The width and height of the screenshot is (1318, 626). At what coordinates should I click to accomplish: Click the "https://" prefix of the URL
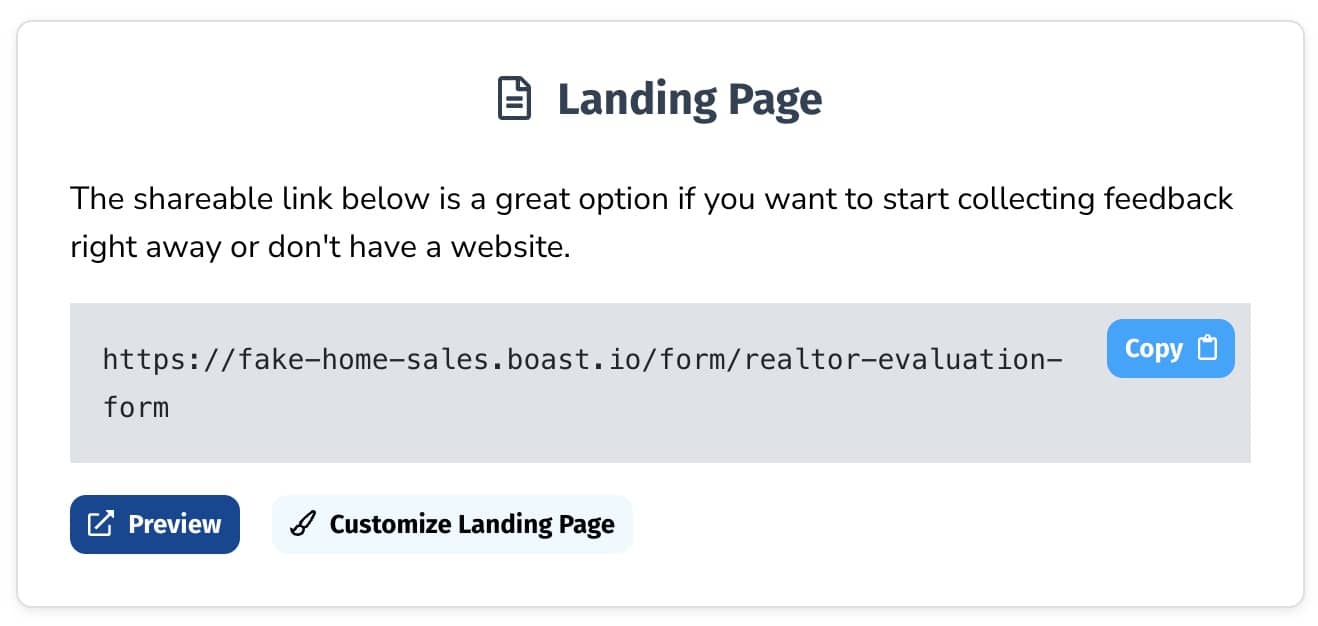166,359
